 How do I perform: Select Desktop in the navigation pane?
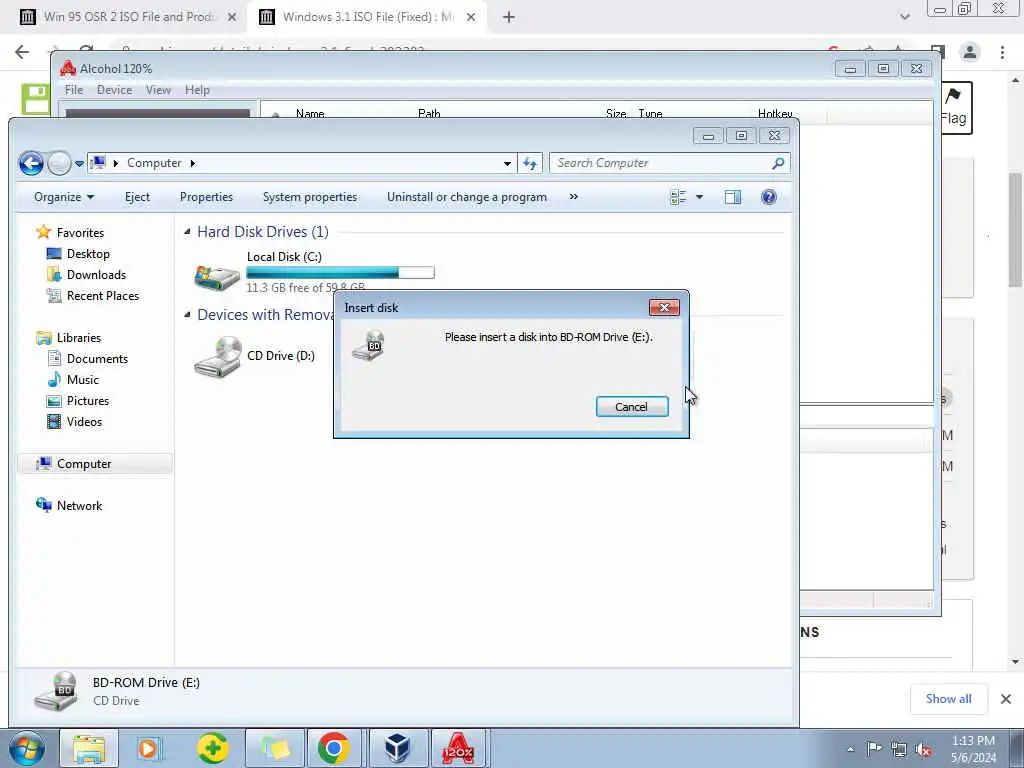tap(88, 253)
